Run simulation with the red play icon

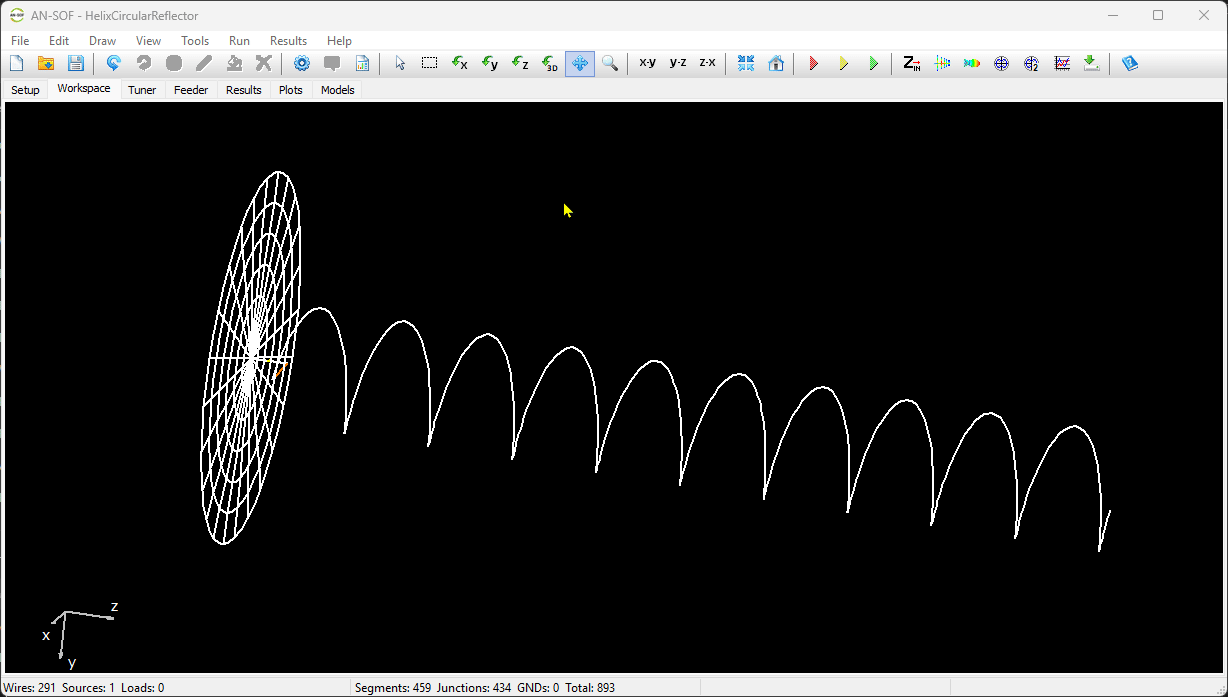pyautogui.click(x=814, y=63)
